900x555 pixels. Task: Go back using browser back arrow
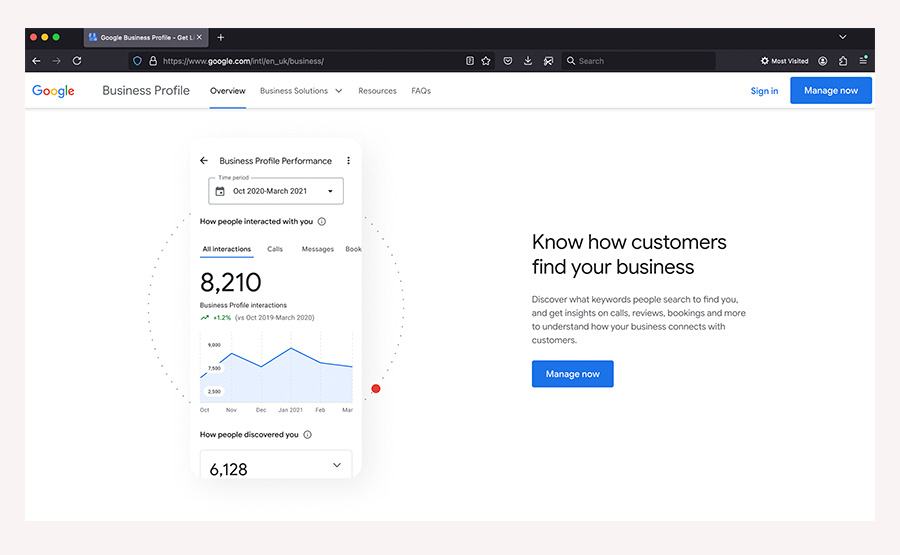(36, 61)
